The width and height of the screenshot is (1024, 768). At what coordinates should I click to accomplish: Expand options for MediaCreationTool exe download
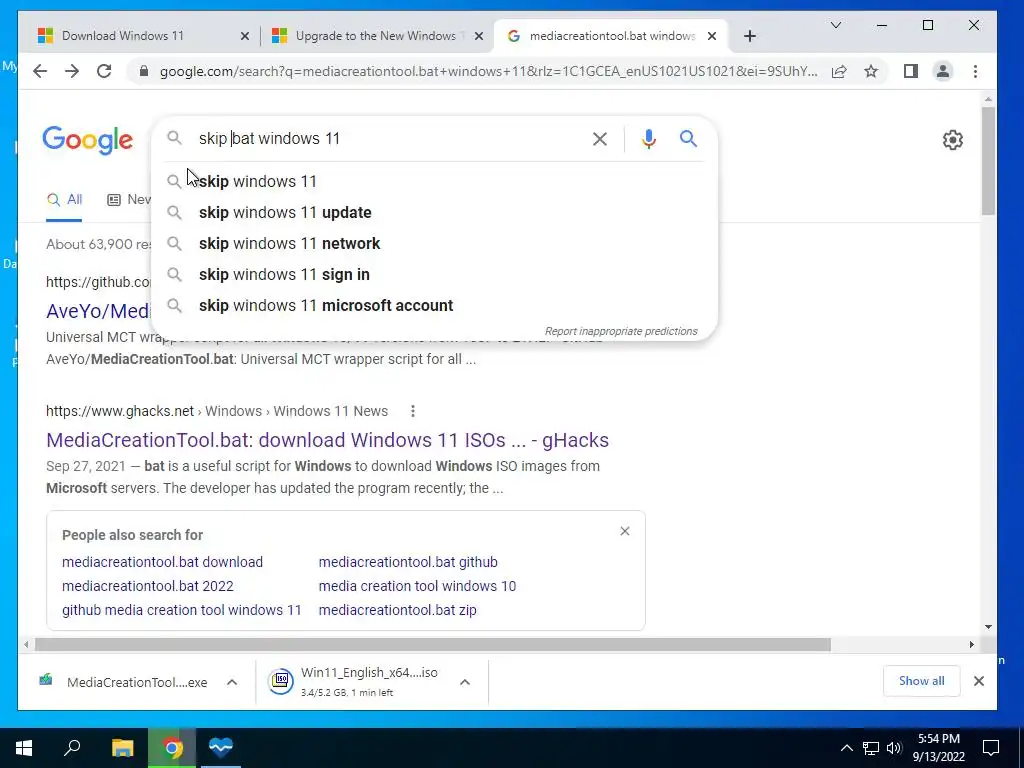pos(232,682)
